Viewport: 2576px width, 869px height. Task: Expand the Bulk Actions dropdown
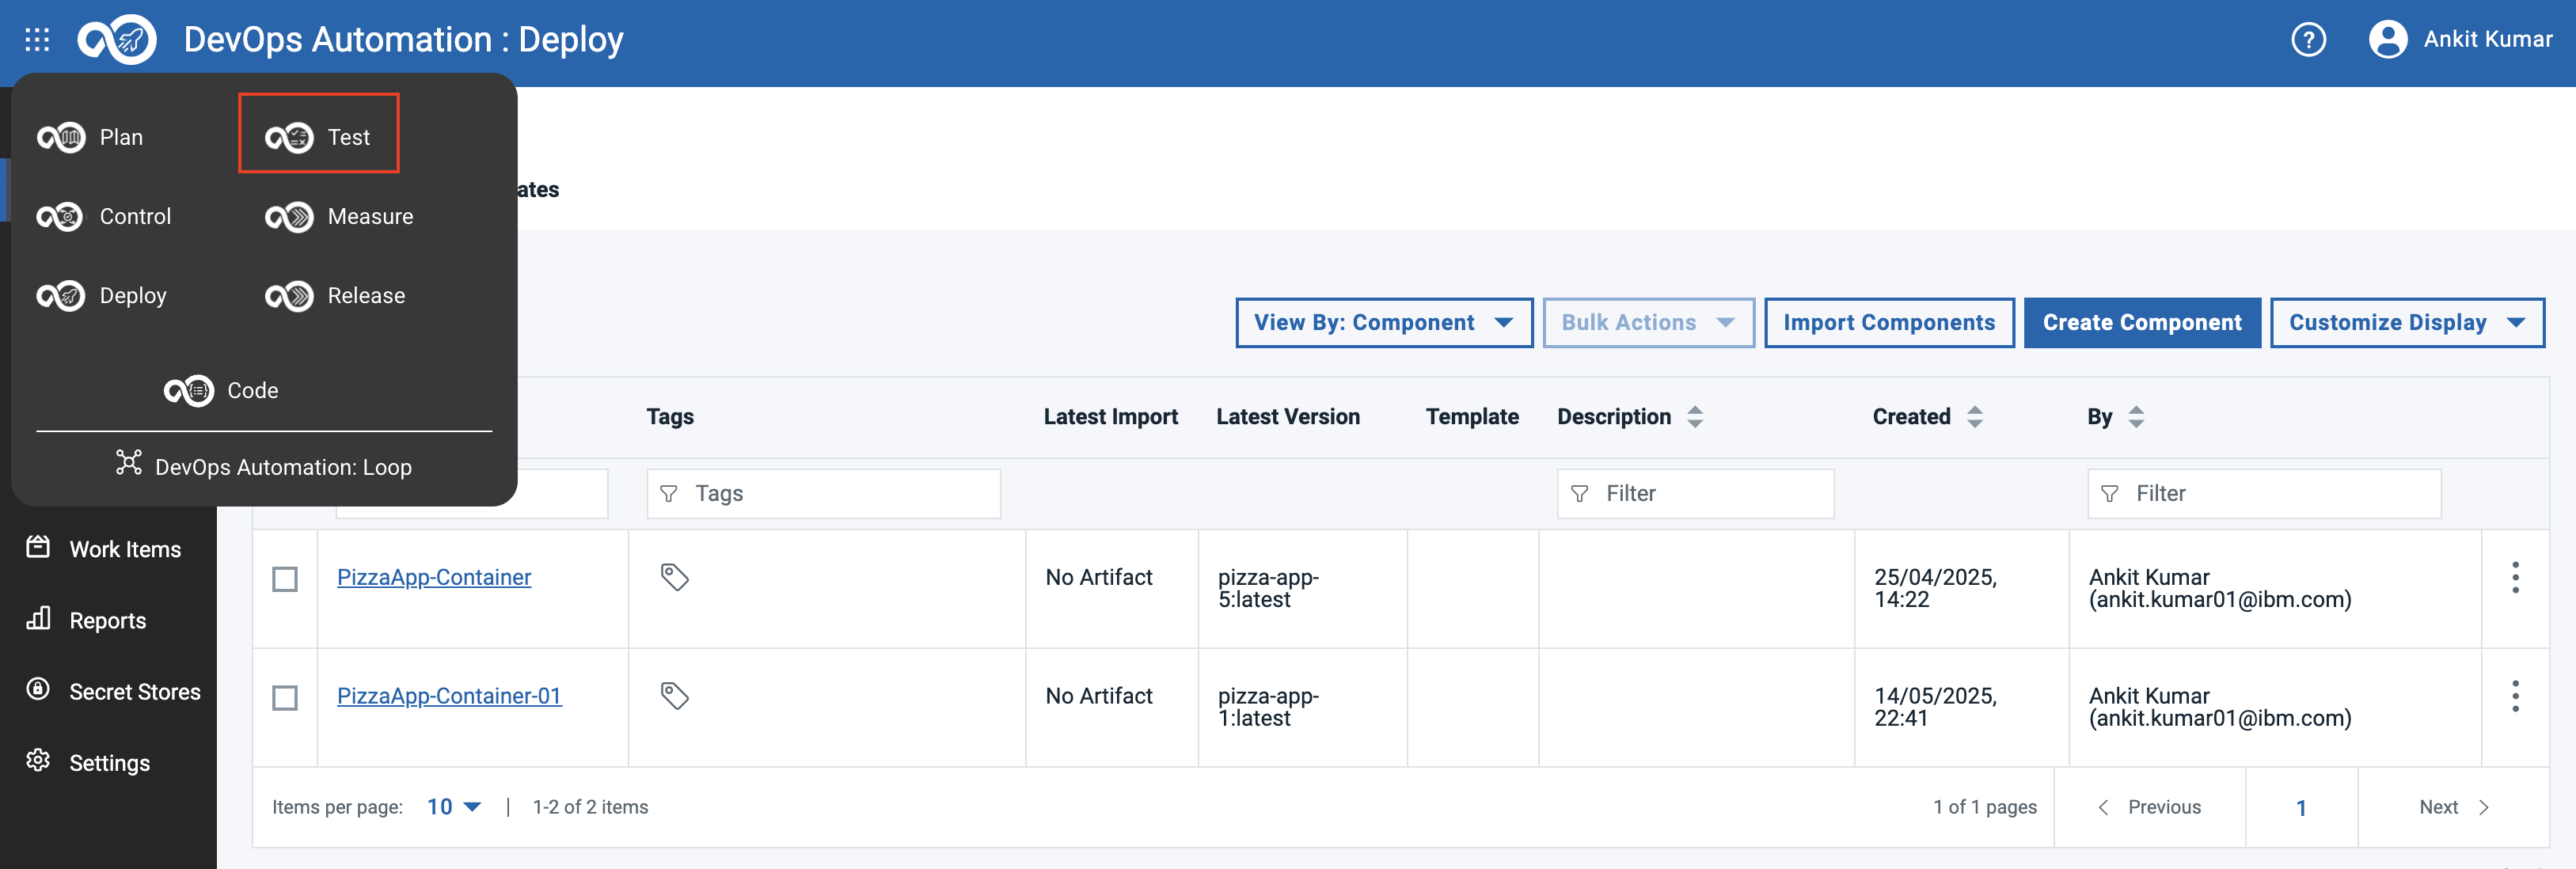pos(1648,322)
